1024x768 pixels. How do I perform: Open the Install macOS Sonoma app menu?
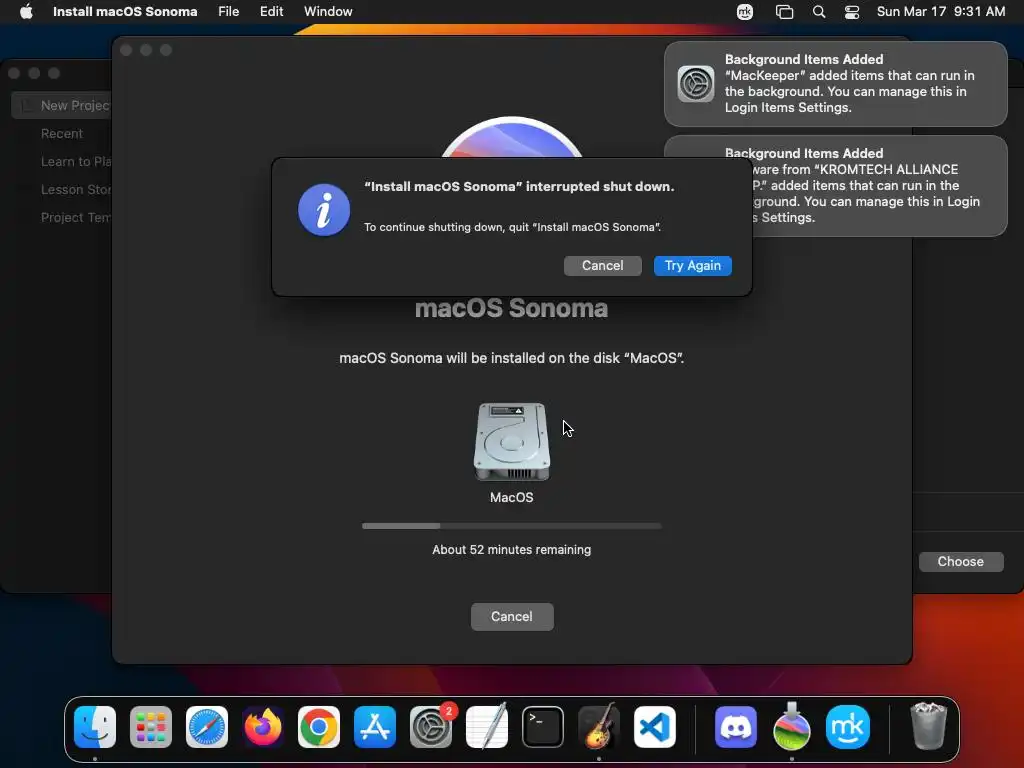point(125,11)
